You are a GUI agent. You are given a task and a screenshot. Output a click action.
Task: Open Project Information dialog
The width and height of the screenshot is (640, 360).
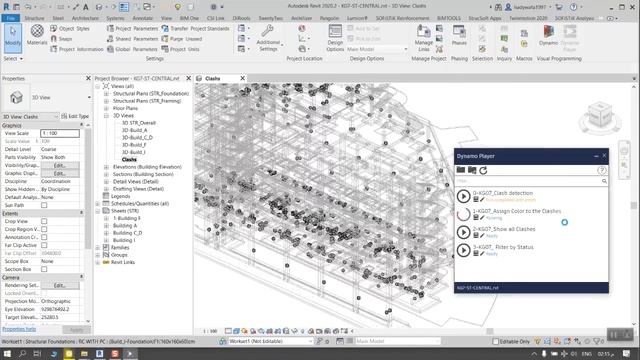(77, 49)
